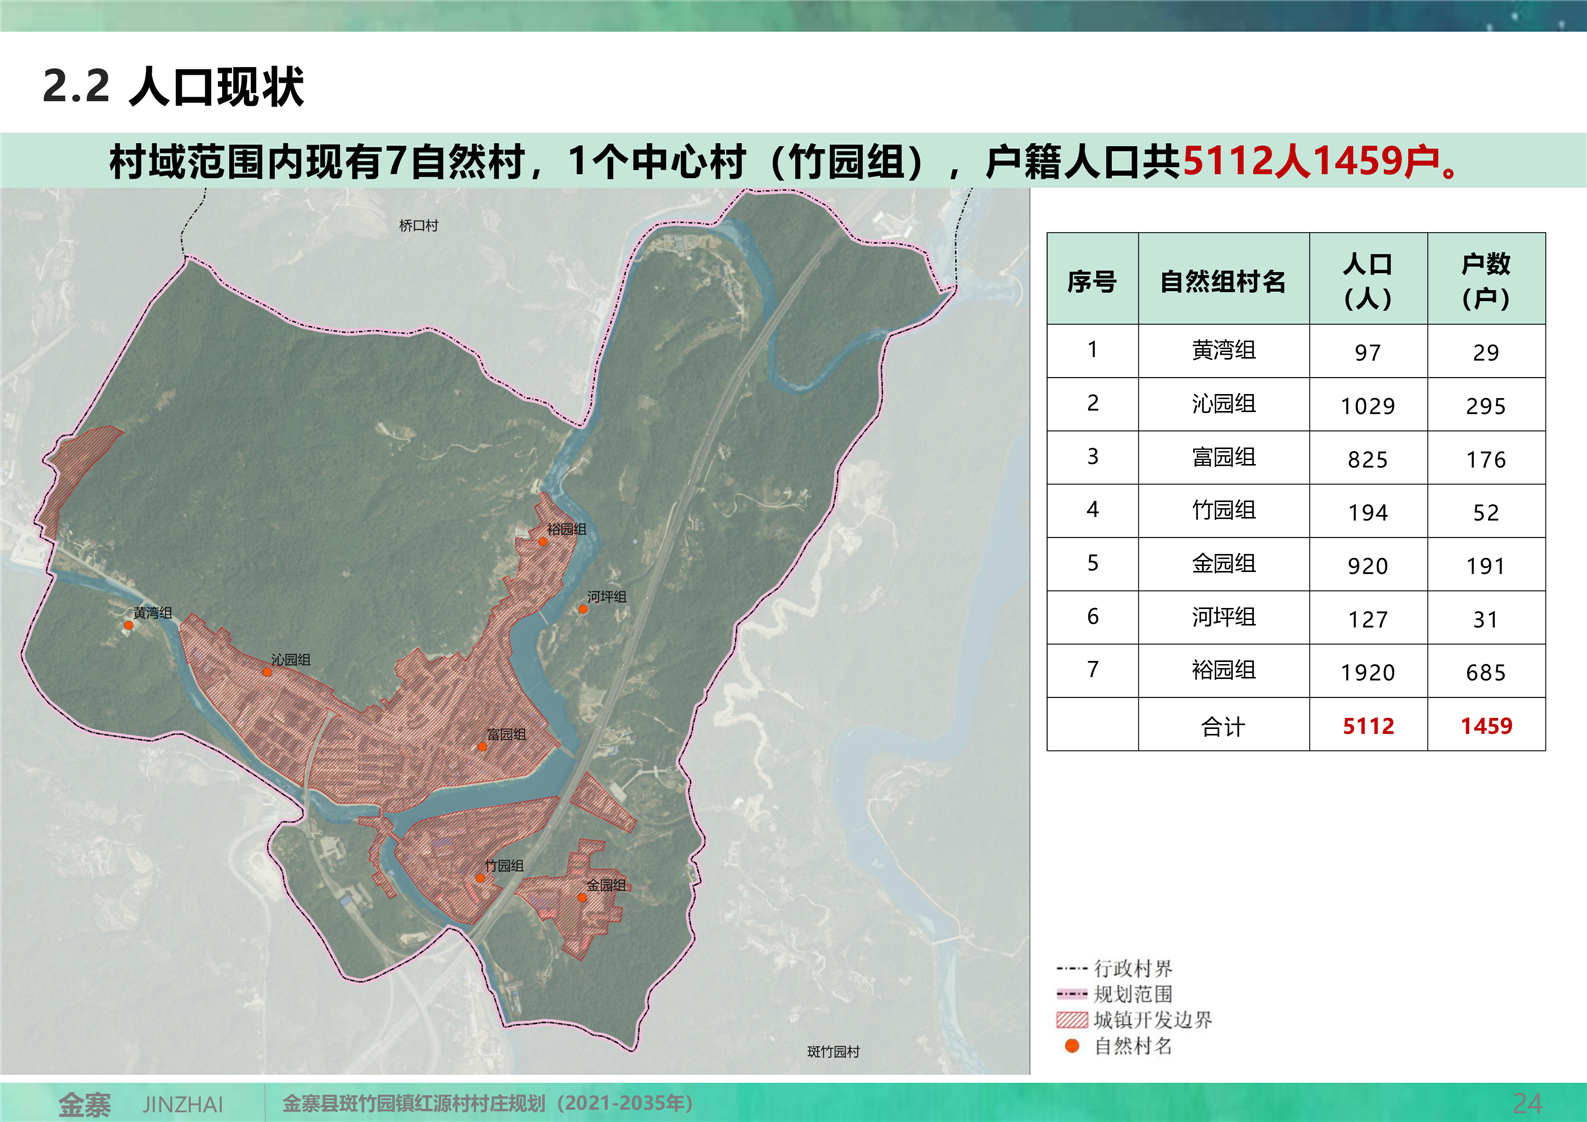The height and width of the screenshot is (1122, 1587).
Task: Click the 1920 population cell for 裕园组
Action: 1368,672
